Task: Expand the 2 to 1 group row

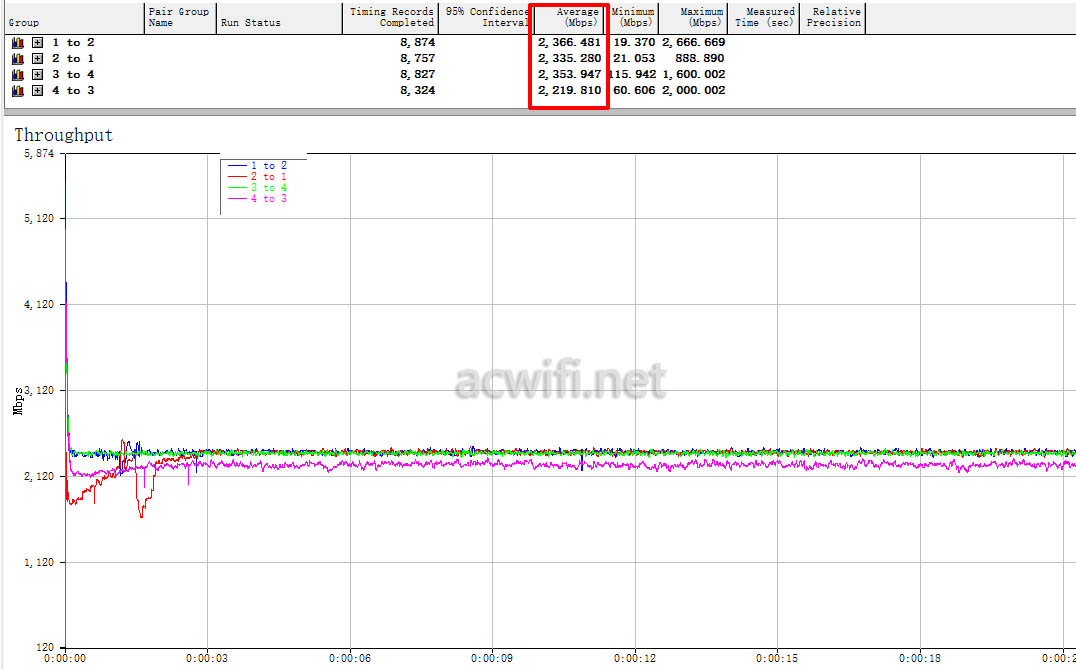Action: pyautogui.click(x=38, y=58)
